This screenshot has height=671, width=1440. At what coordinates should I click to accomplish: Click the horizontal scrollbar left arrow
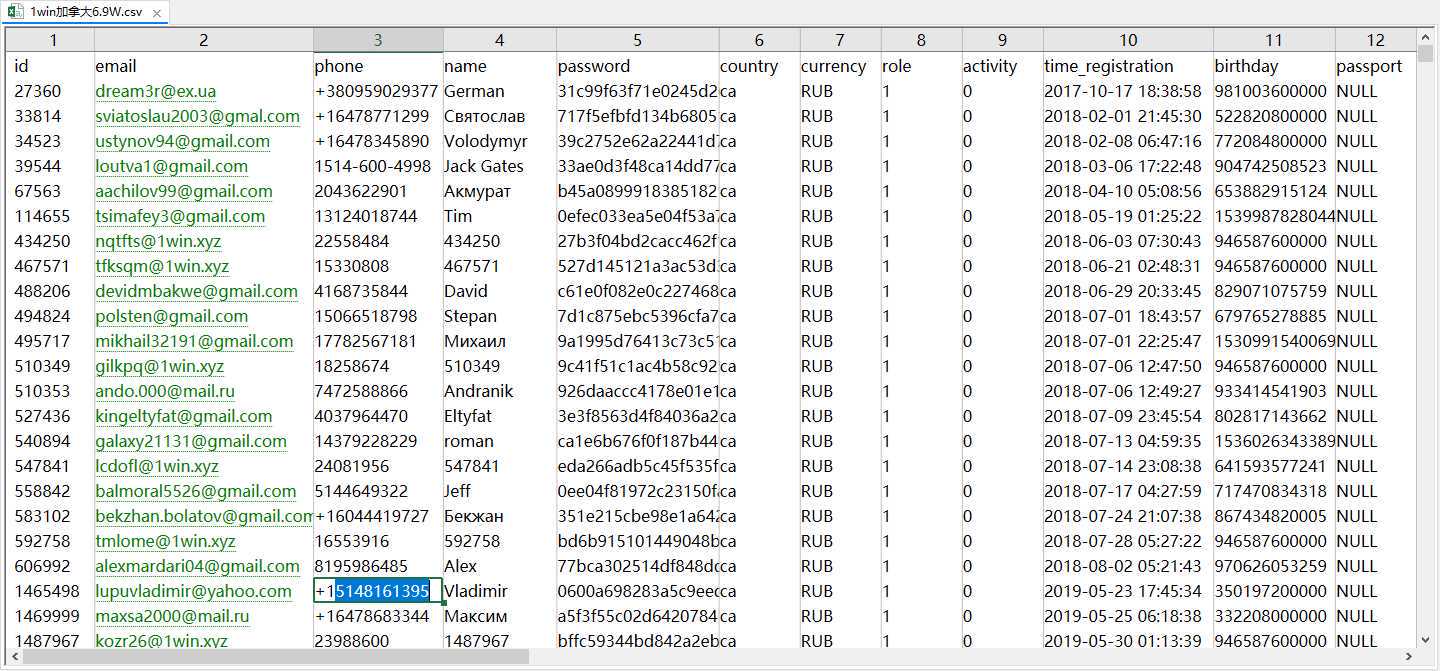click(x=14, y=657)
